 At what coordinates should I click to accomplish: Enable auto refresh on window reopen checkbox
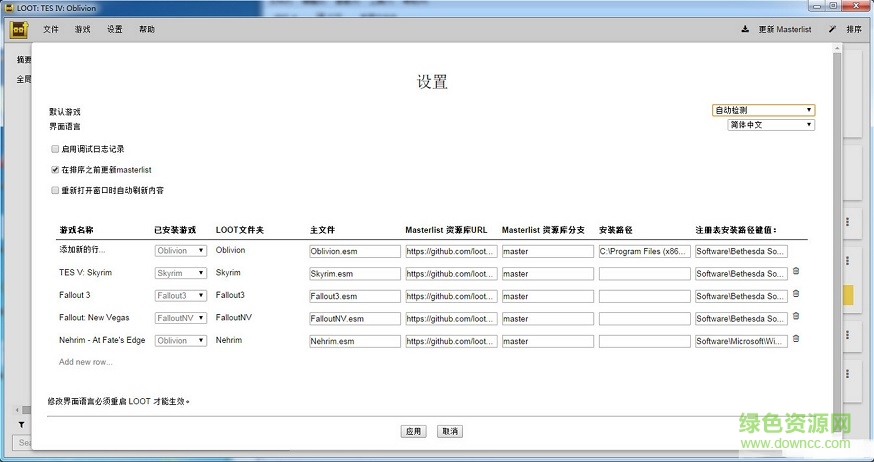pos(55,191)
